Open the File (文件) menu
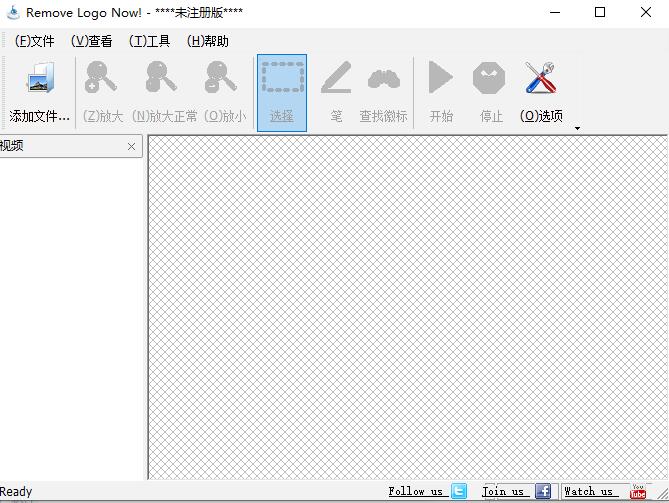Screen dimensions: 669x503 (x=35, y=41)
